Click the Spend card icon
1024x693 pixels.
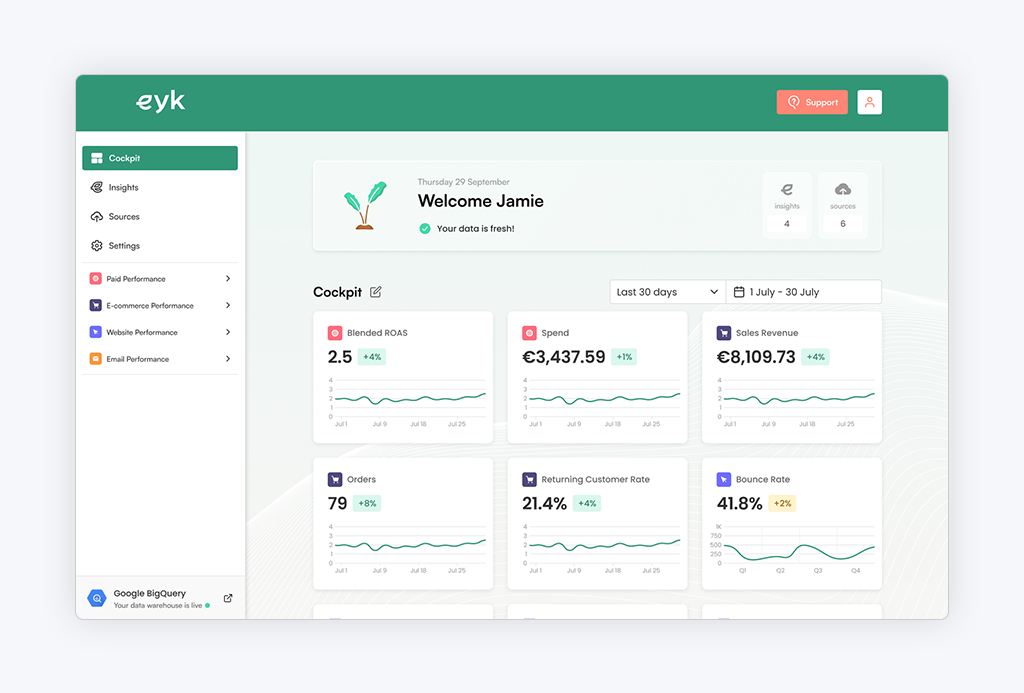click(x=529, y=333)
